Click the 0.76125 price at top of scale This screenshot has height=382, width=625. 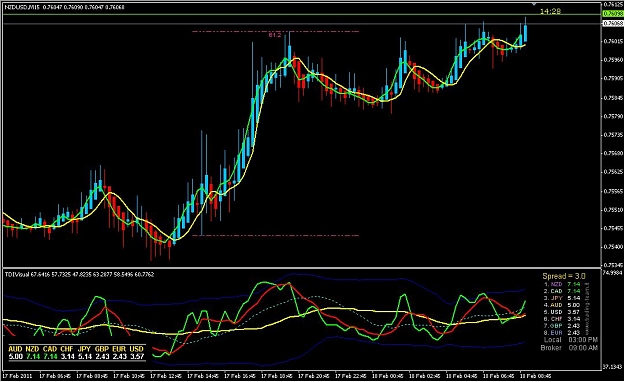coord(613,4)
